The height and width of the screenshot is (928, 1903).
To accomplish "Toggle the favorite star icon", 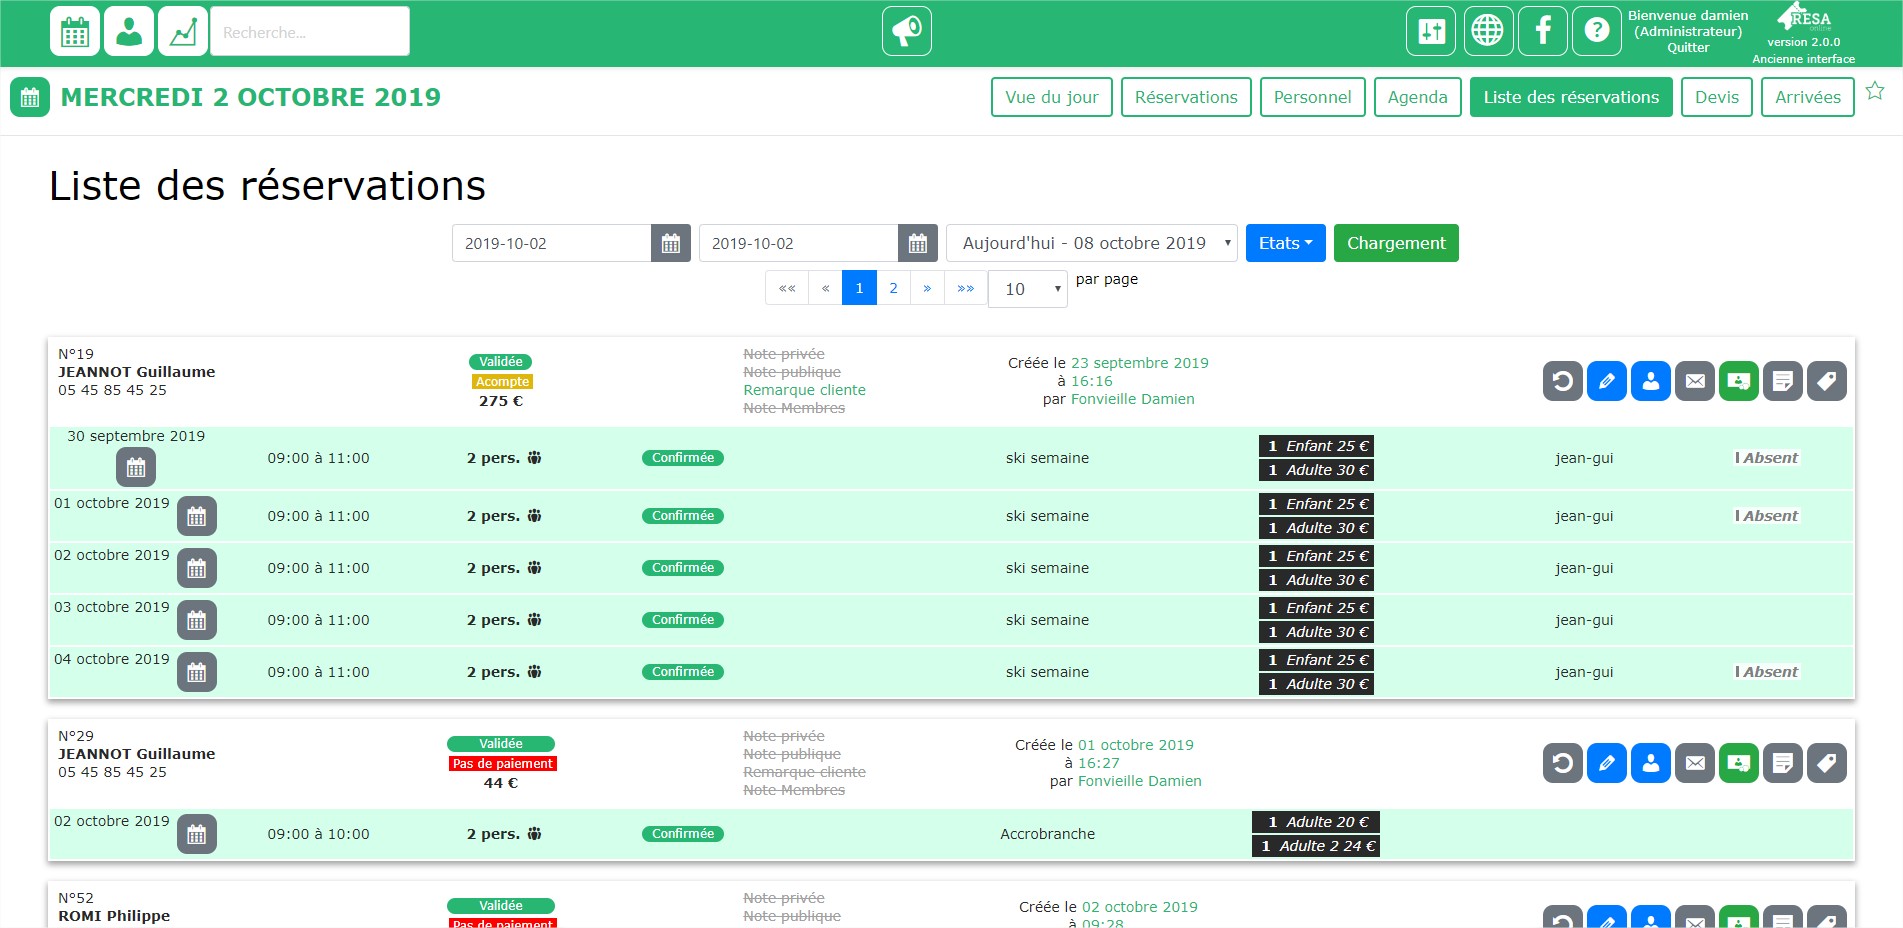I will (1875, 91).
